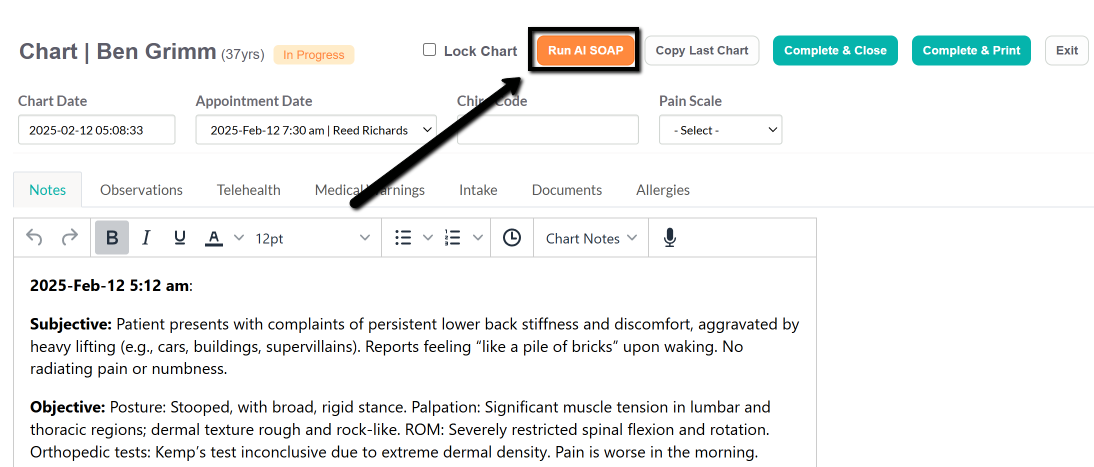Click the Complete & Close button
This screenshot has width=1094, height=467.
tap(835, 50)
